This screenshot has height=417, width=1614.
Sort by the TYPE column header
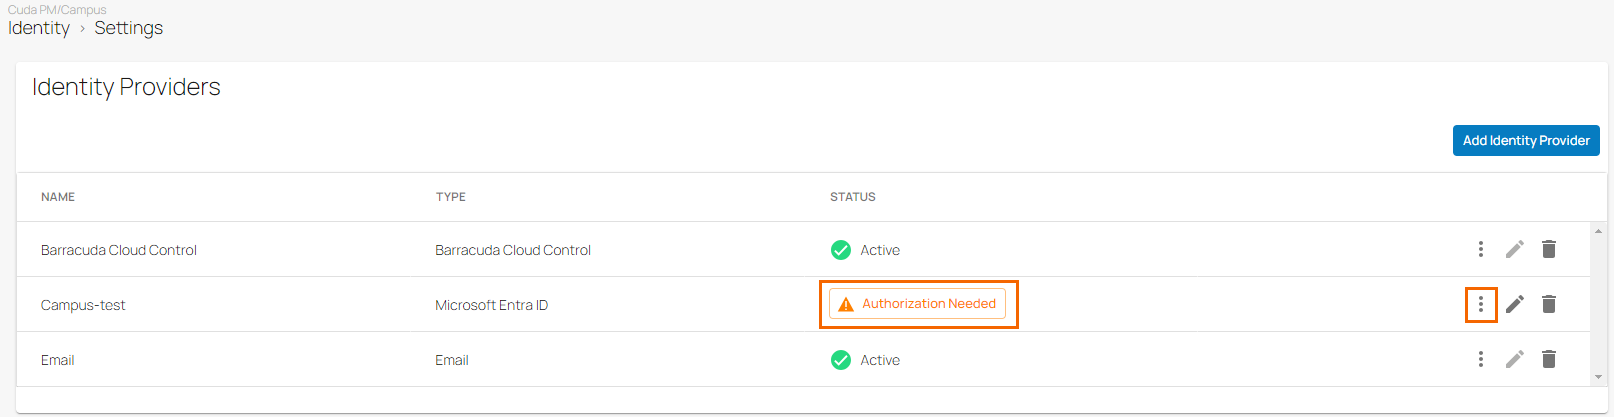coord(451,197)
